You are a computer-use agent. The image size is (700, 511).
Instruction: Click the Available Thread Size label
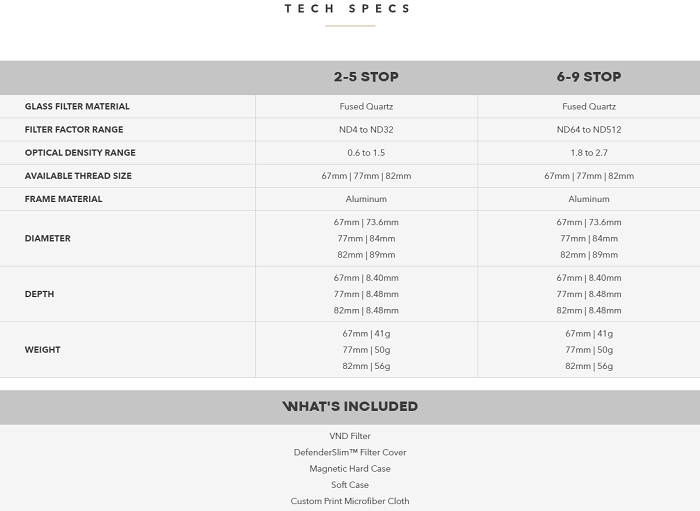point(78,176)
